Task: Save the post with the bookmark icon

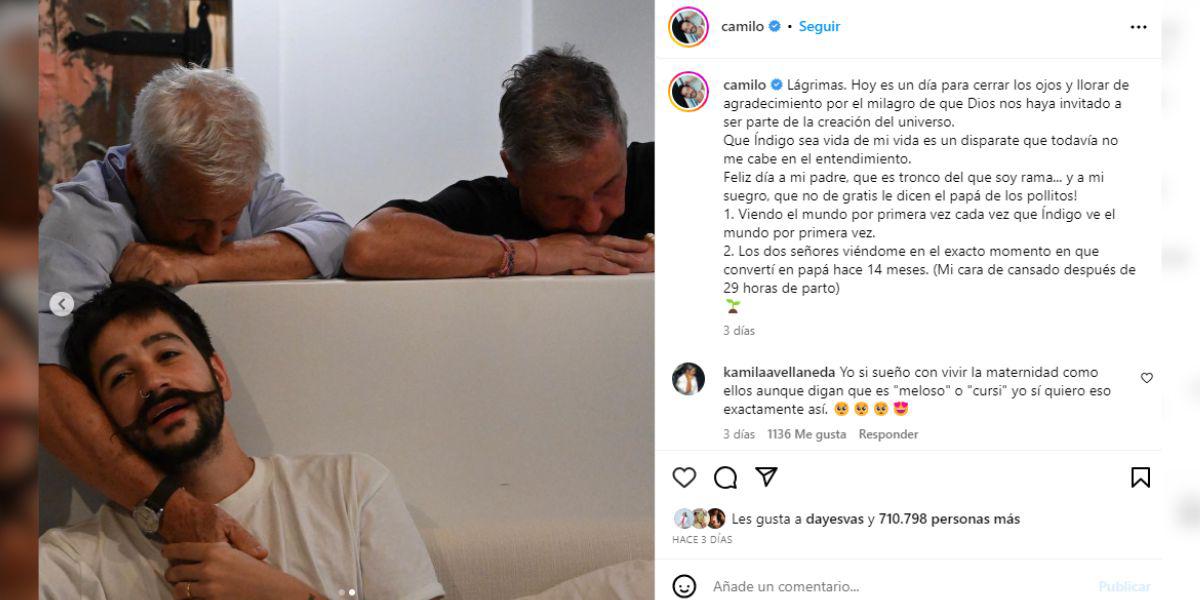Action: (1140, 478)
